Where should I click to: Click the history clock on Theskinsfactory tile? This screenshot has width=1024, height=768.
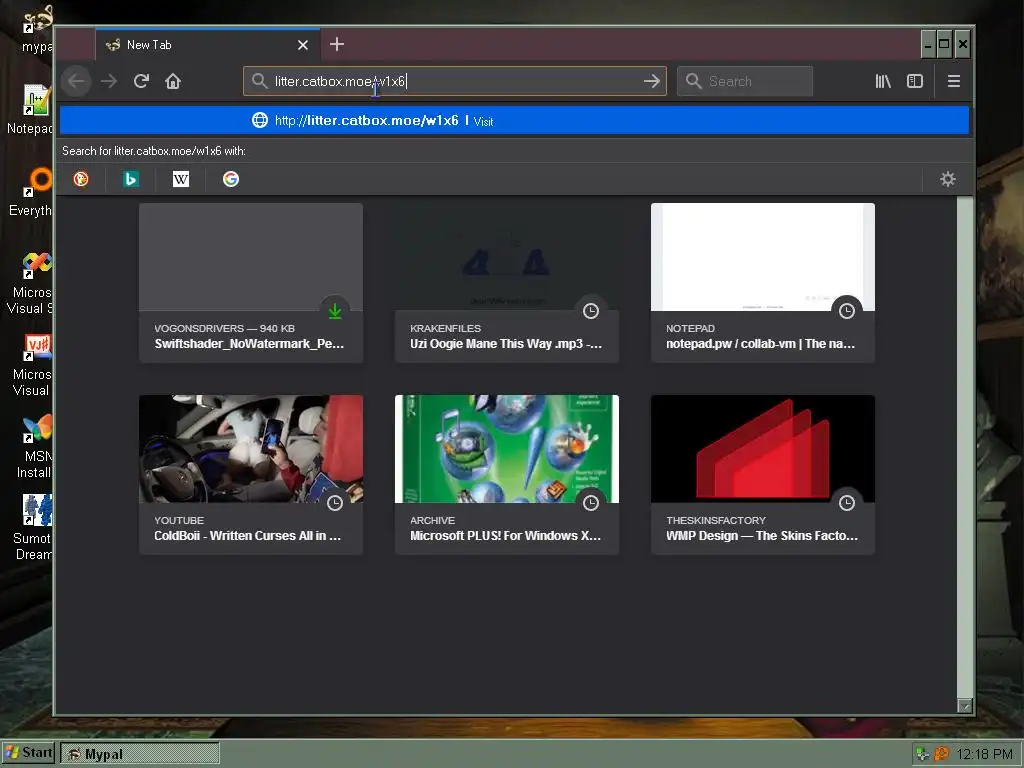click(847, 503)
